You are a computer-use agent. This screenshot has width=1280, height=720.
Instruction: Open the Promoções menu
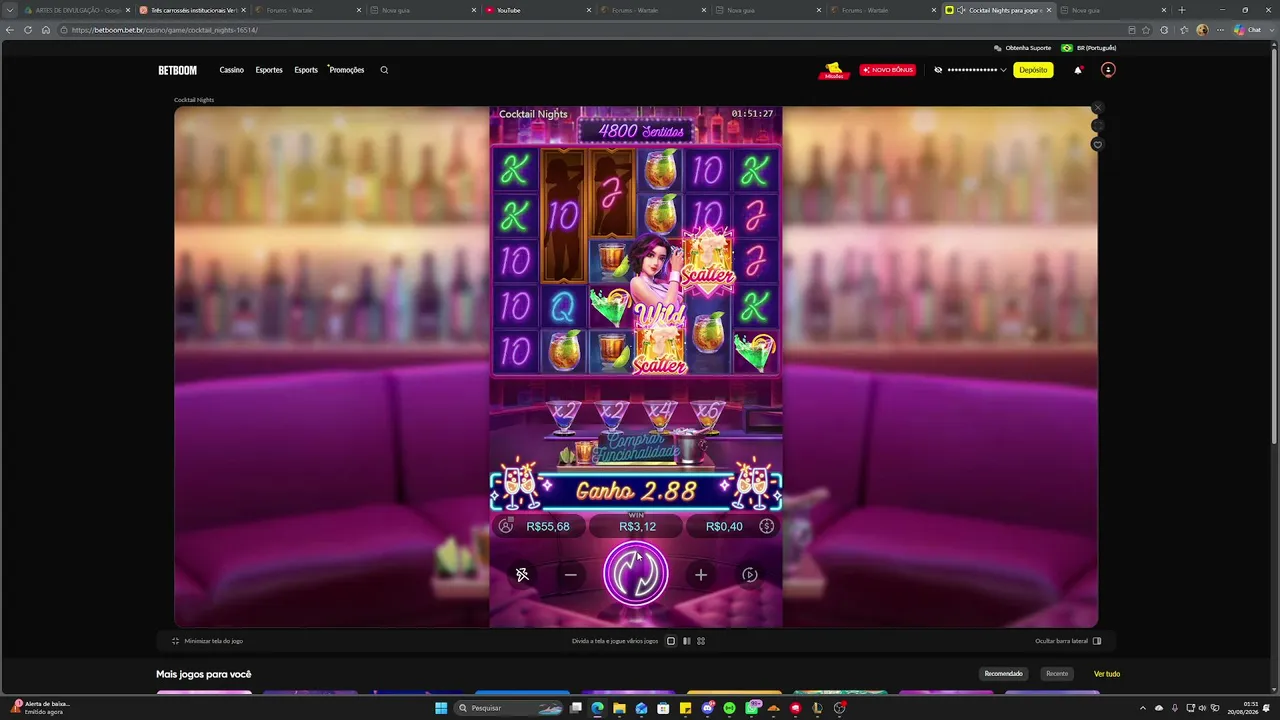(346, 70)
